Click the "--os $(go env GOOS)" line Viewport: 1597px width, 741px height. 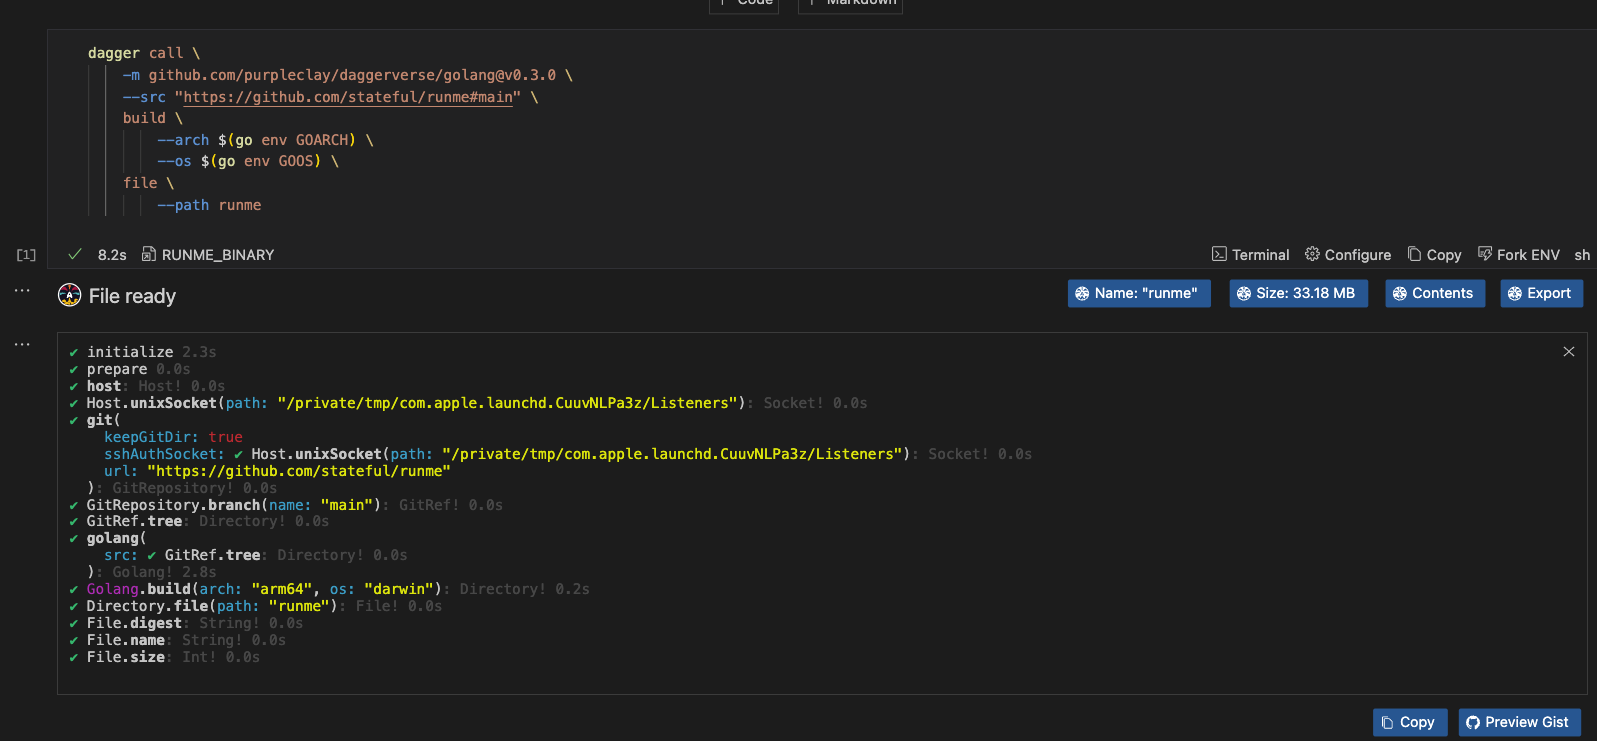point(248,161)
